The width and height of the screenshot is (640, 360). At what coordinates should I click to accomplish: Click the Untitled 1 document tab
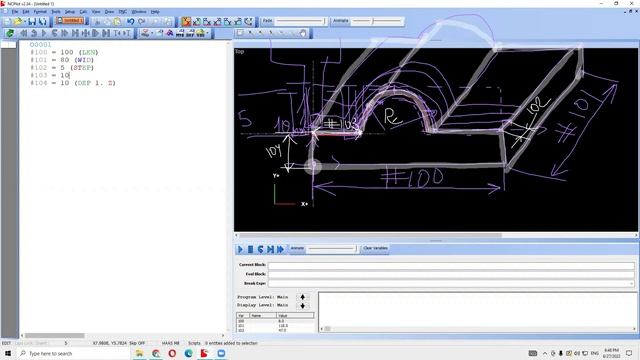tap(70, 20)
